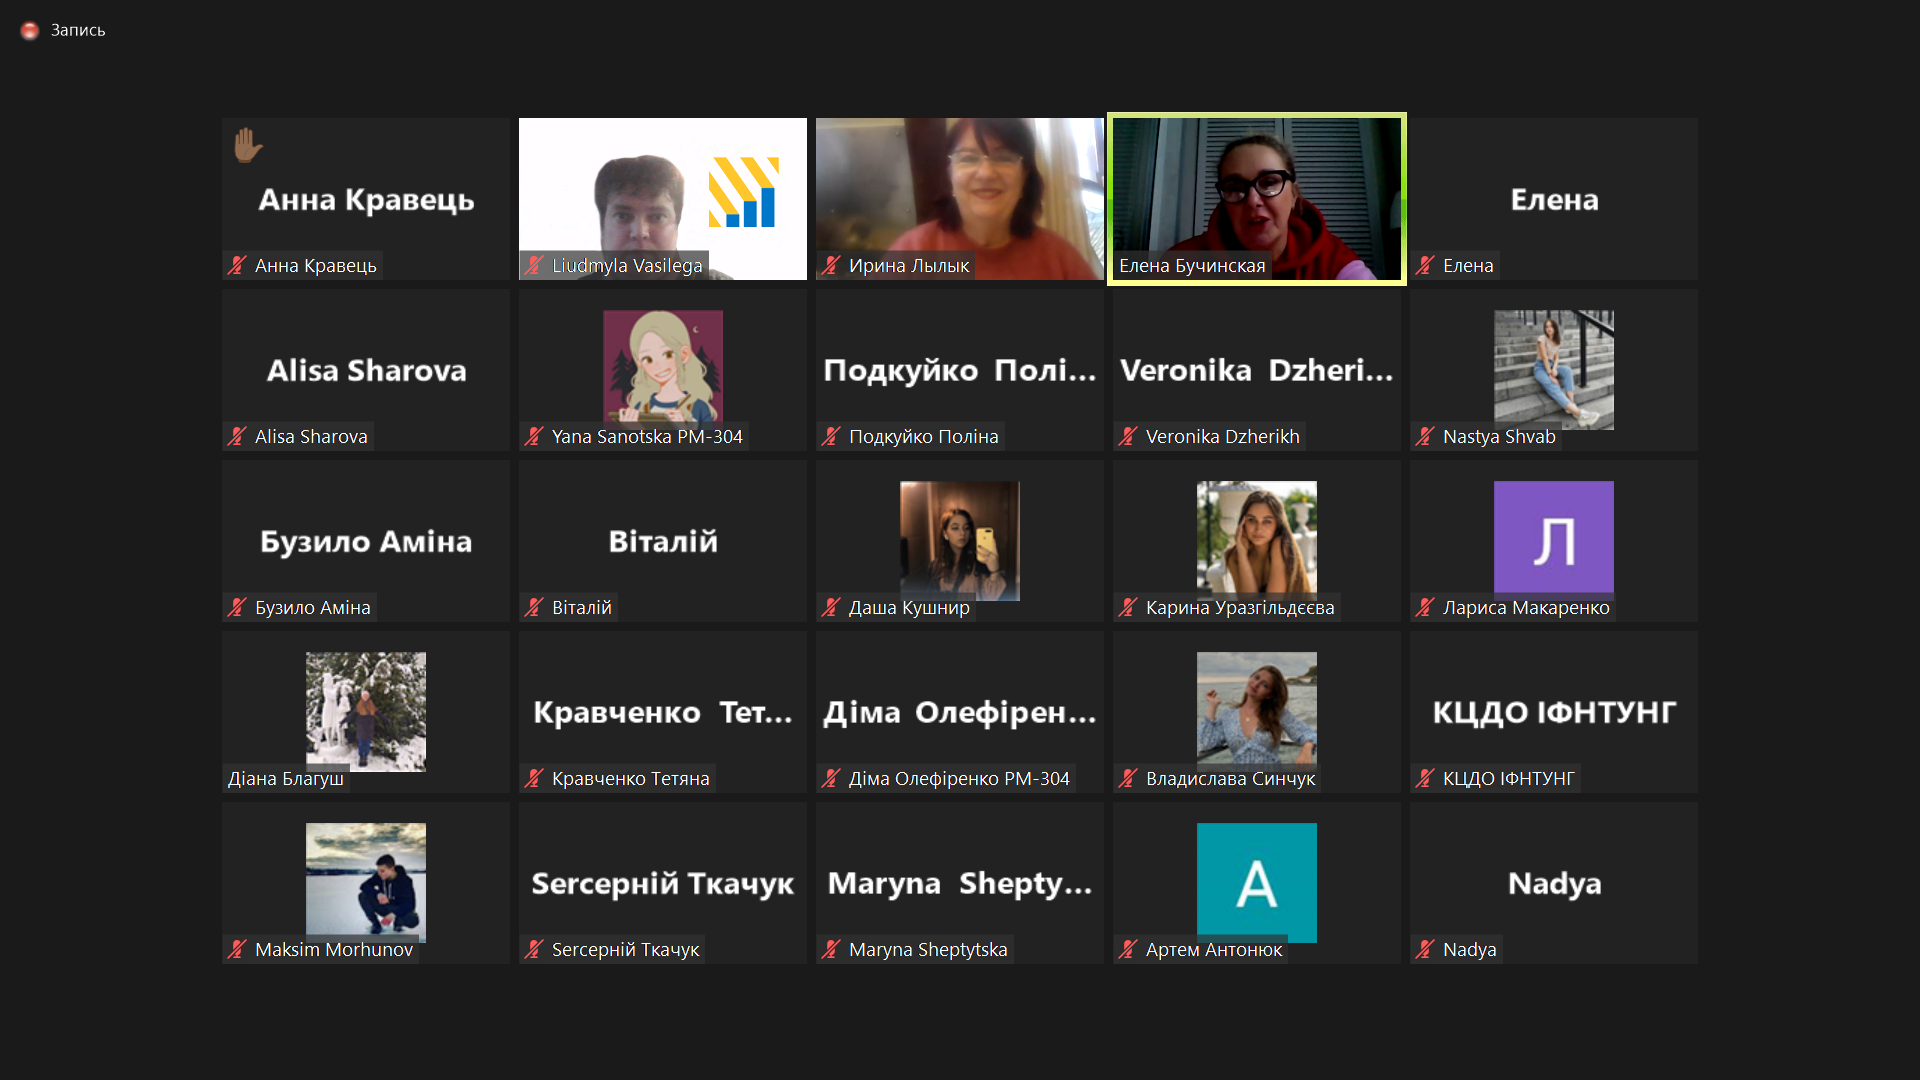The height and width of the screenshot is (1080, 1920).
Task: Select Liudmyla Vasilega video tile
Action: coord(663,199)
